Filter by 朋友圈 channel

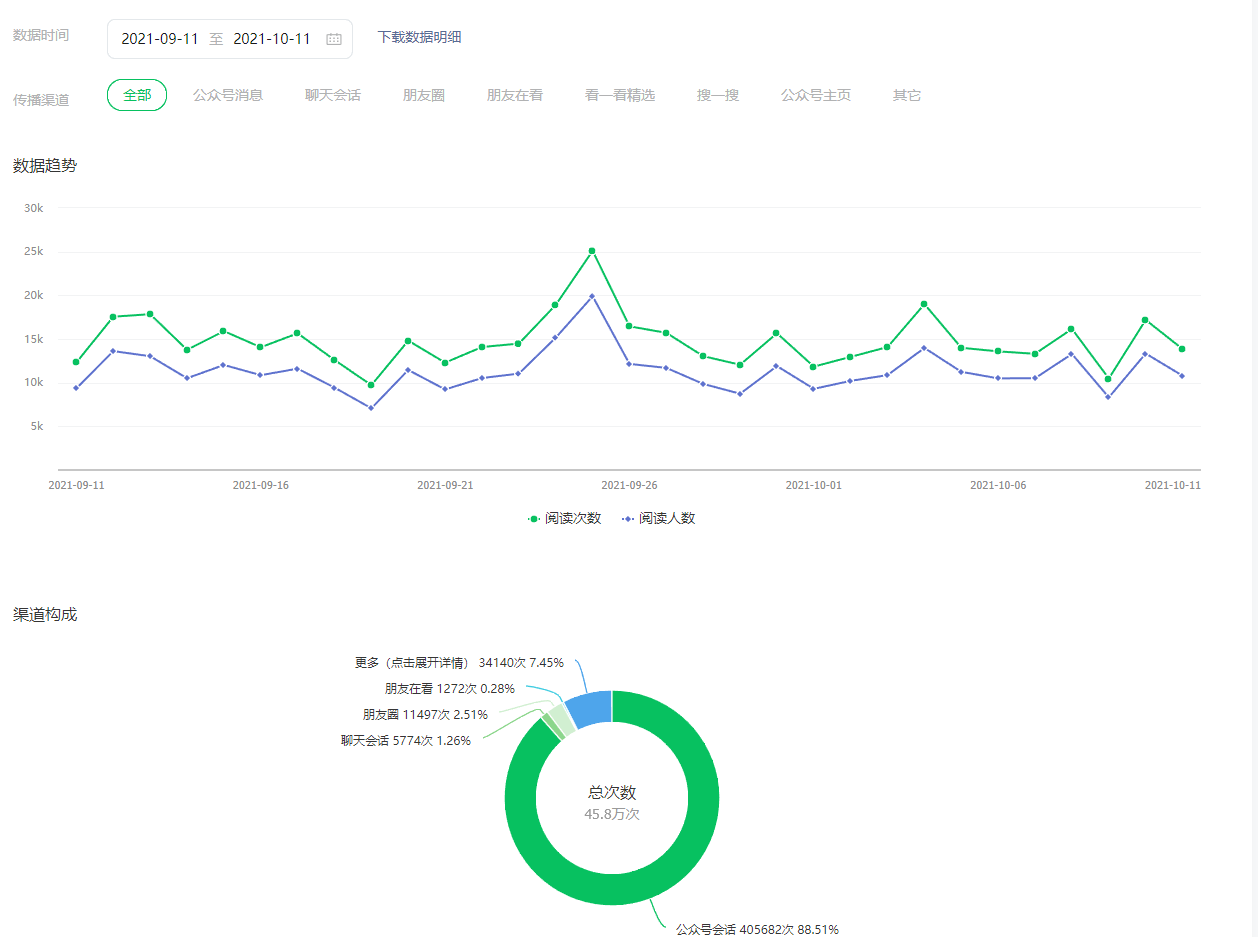click(x=424, y=95)
